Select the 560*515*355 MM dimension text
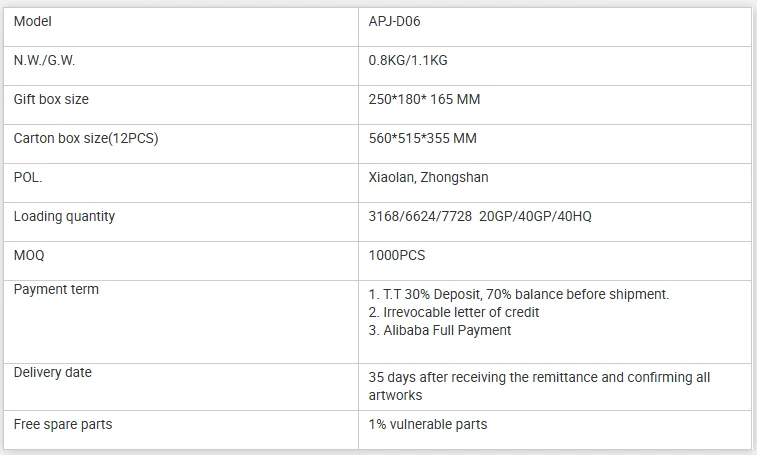Screen dimensions: 757x455 (x=422, y=138)
